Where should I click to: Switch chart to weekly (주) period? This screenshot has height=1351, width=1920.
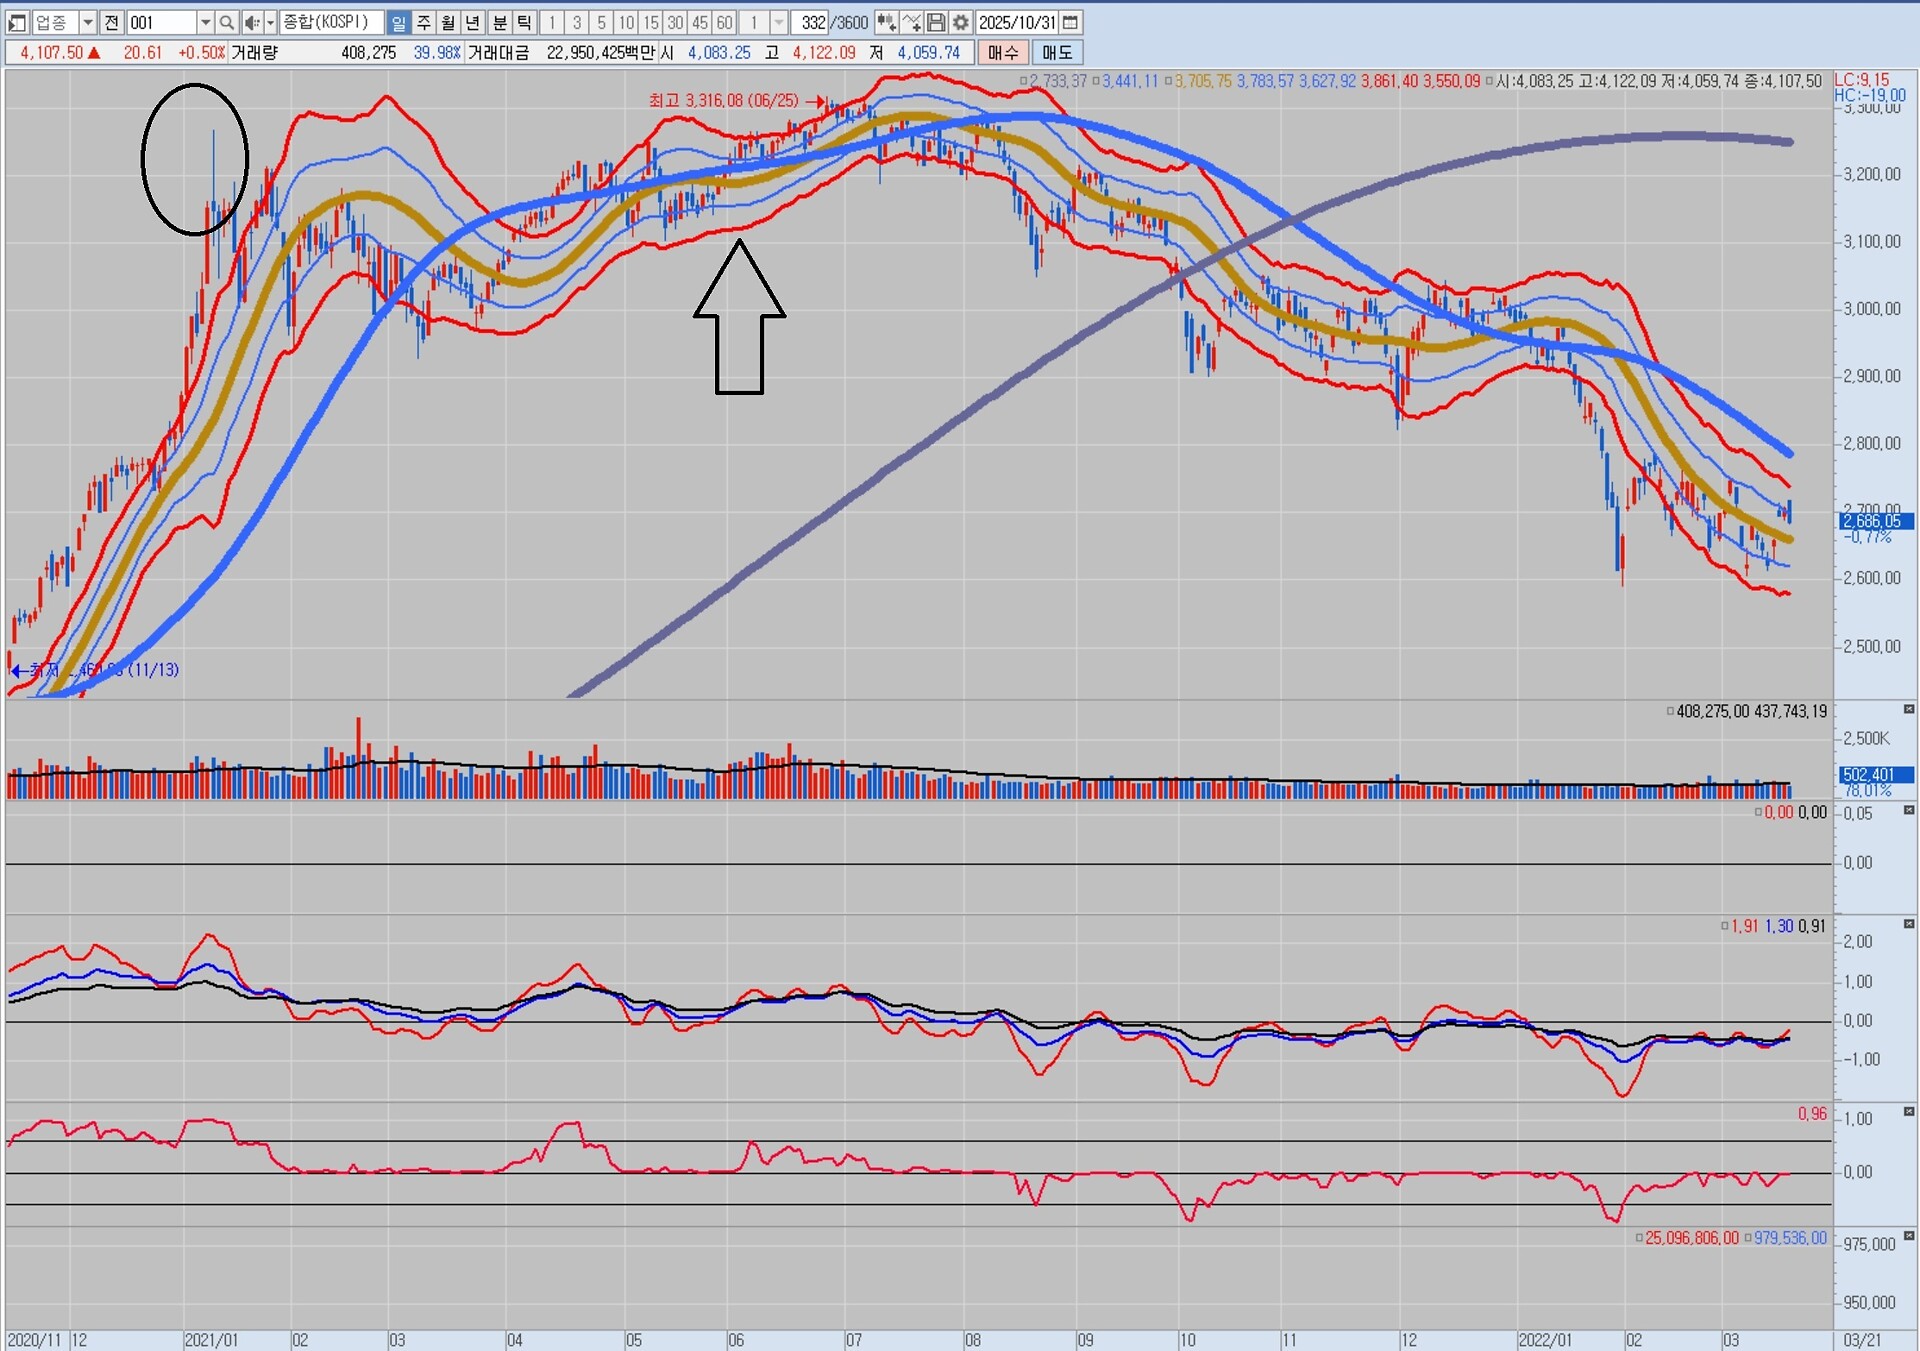coord(424,22)
